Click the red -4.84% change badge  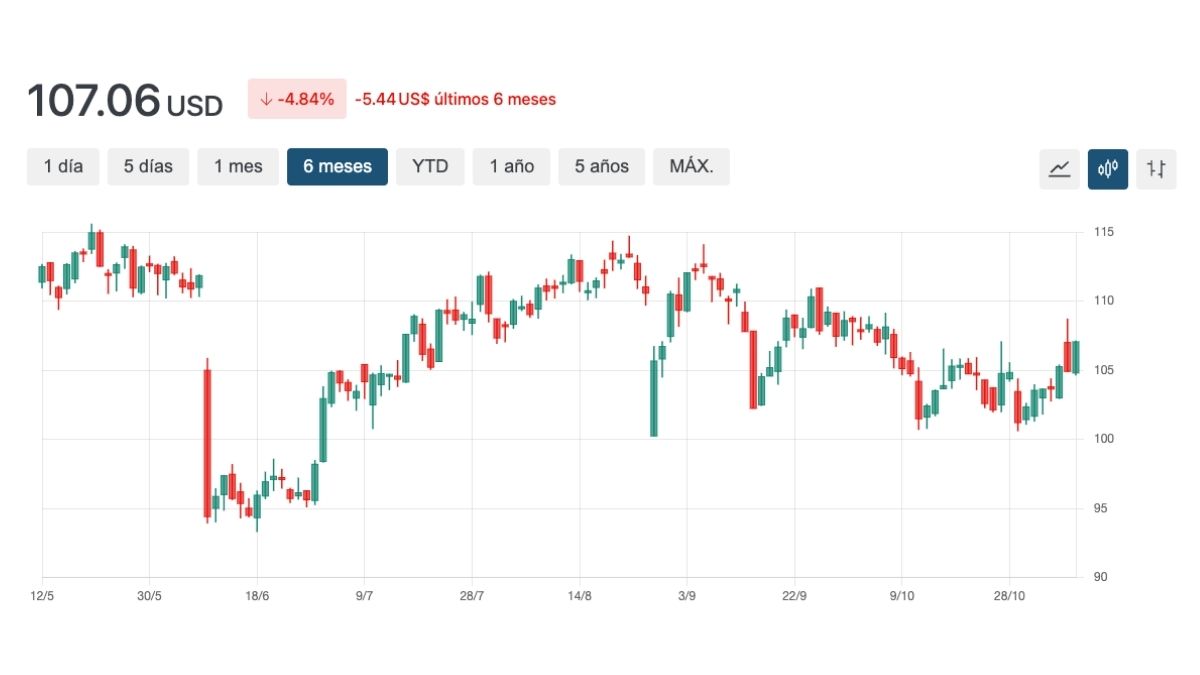(297, 99)
